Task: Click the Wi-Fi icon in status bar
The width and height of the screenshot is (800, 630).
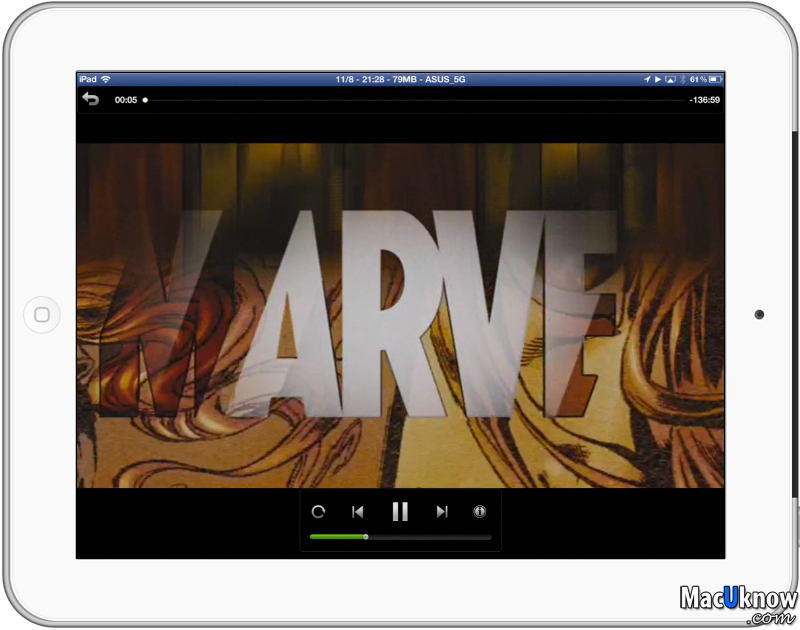Action: click(x=106, y=79)
